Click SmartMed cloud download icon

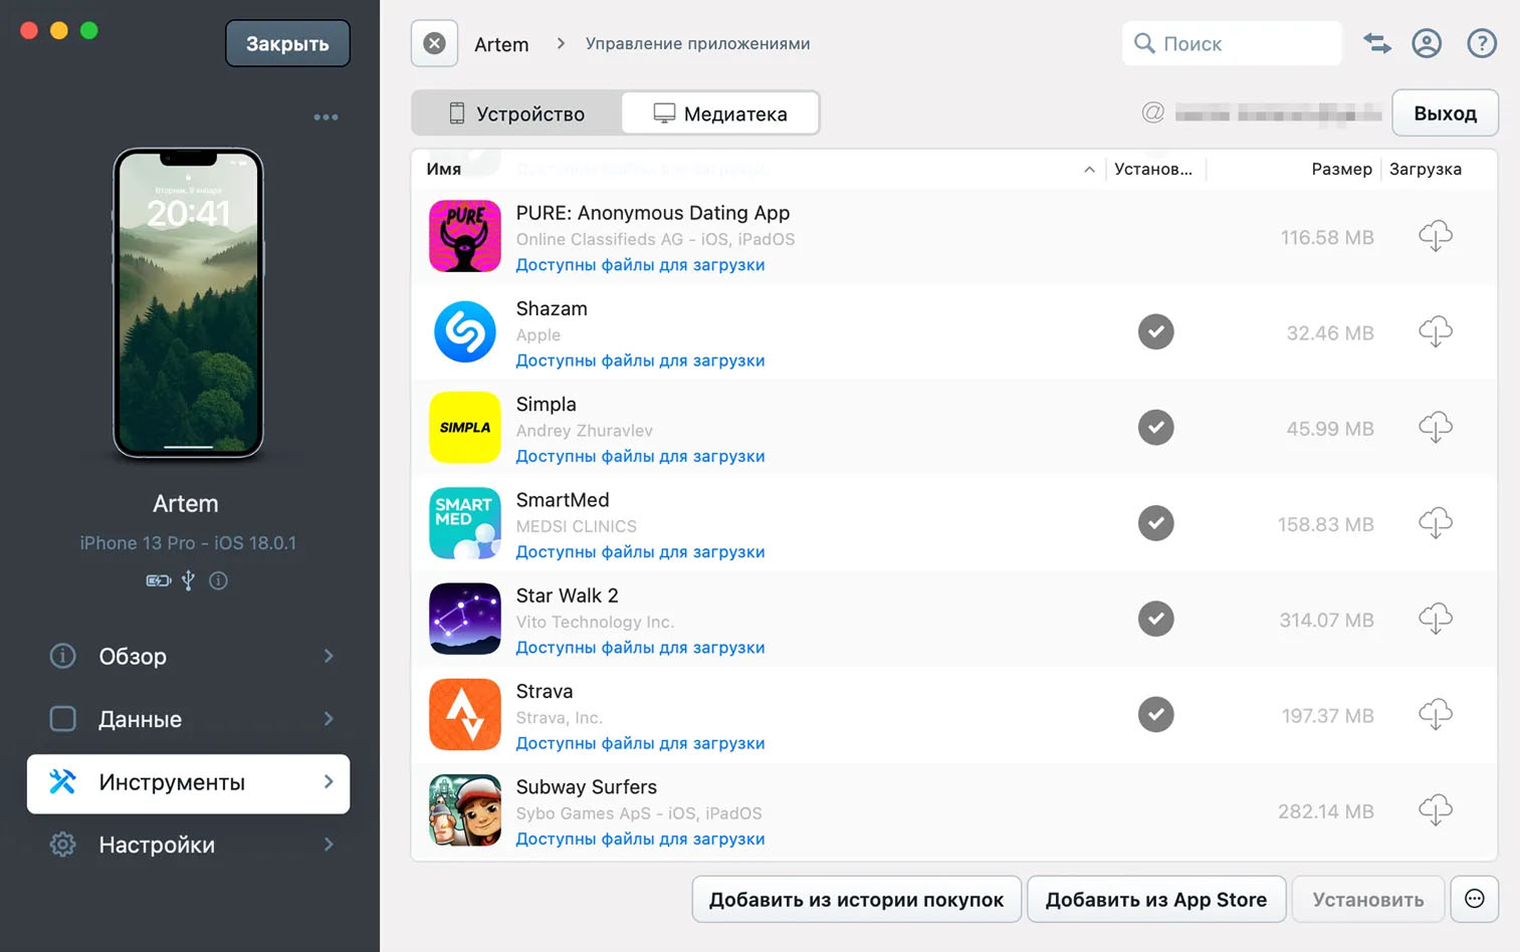1435,523
